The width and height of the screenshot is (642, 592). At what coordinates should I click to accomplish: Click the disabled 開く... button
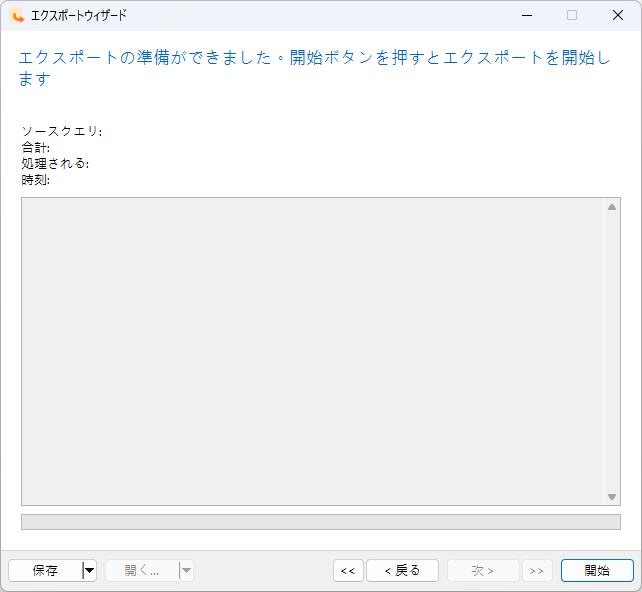tap(142, 570)
